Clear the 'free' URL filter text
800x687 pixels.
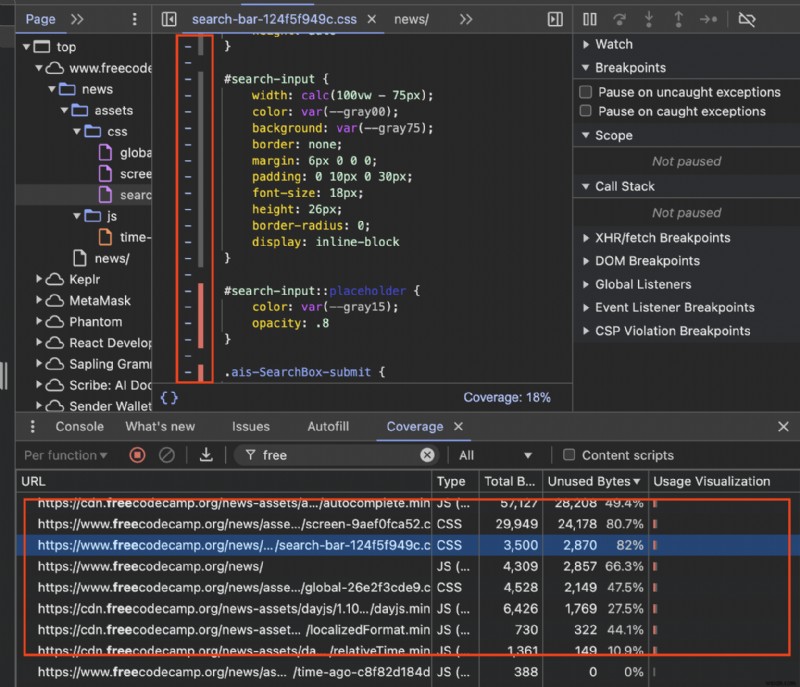(x=428, y=455)
